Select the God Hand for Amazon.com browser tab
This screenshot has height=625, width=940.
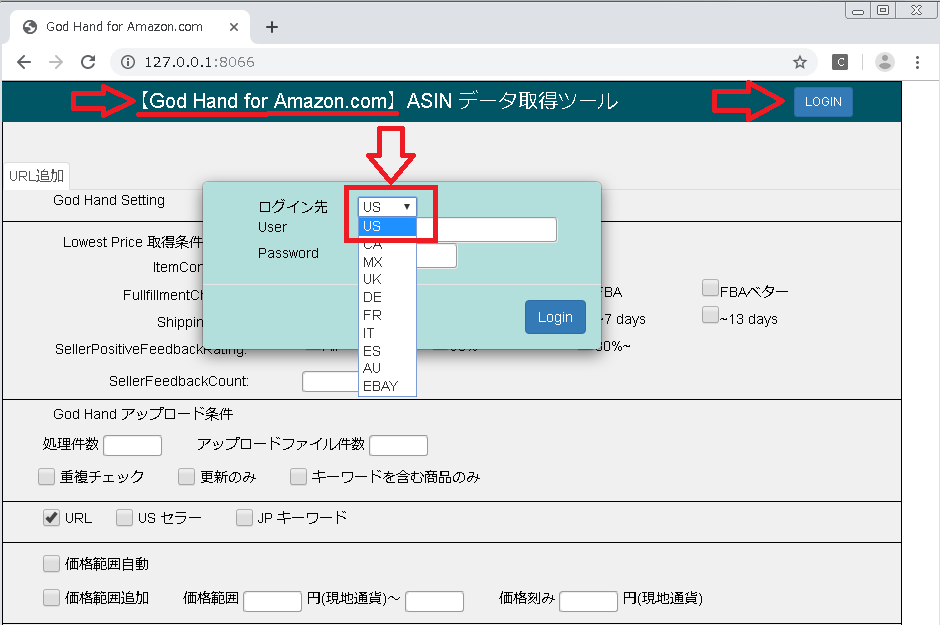click(x=130, y=27)
